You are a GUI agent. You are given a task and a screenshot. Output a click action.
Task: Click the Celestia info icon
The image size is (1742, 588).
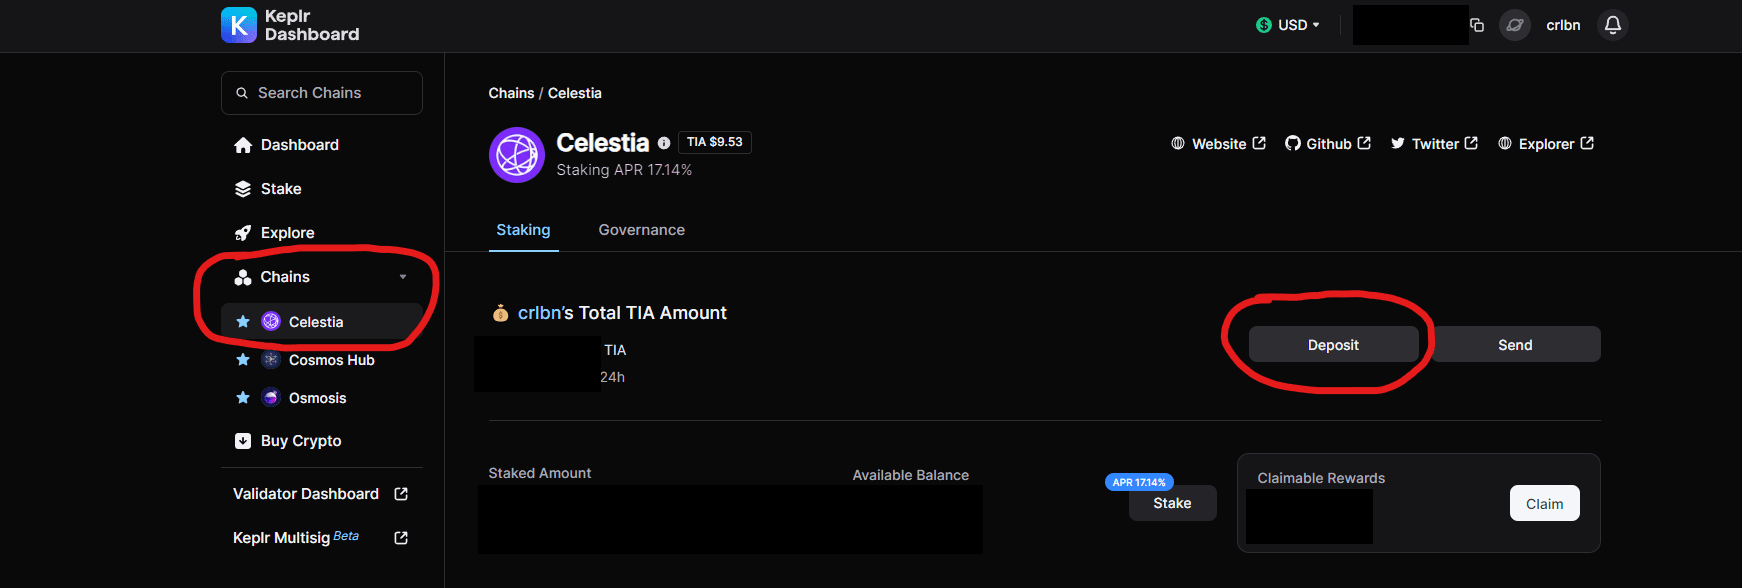pyautogui.click(x=664, y=143)
